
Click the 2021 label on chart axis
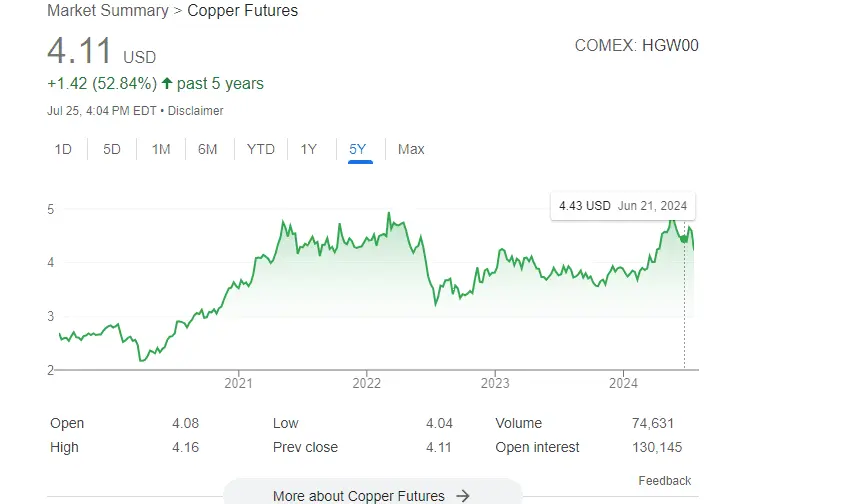click(238, 383)
